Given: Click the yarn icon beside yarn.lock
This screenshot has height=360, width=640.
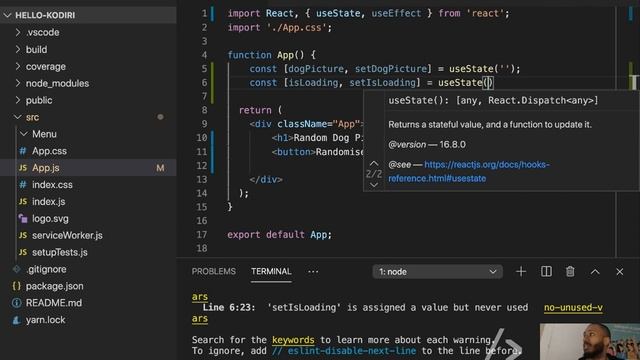Looking at the screenshot, I should coord(16,320).
